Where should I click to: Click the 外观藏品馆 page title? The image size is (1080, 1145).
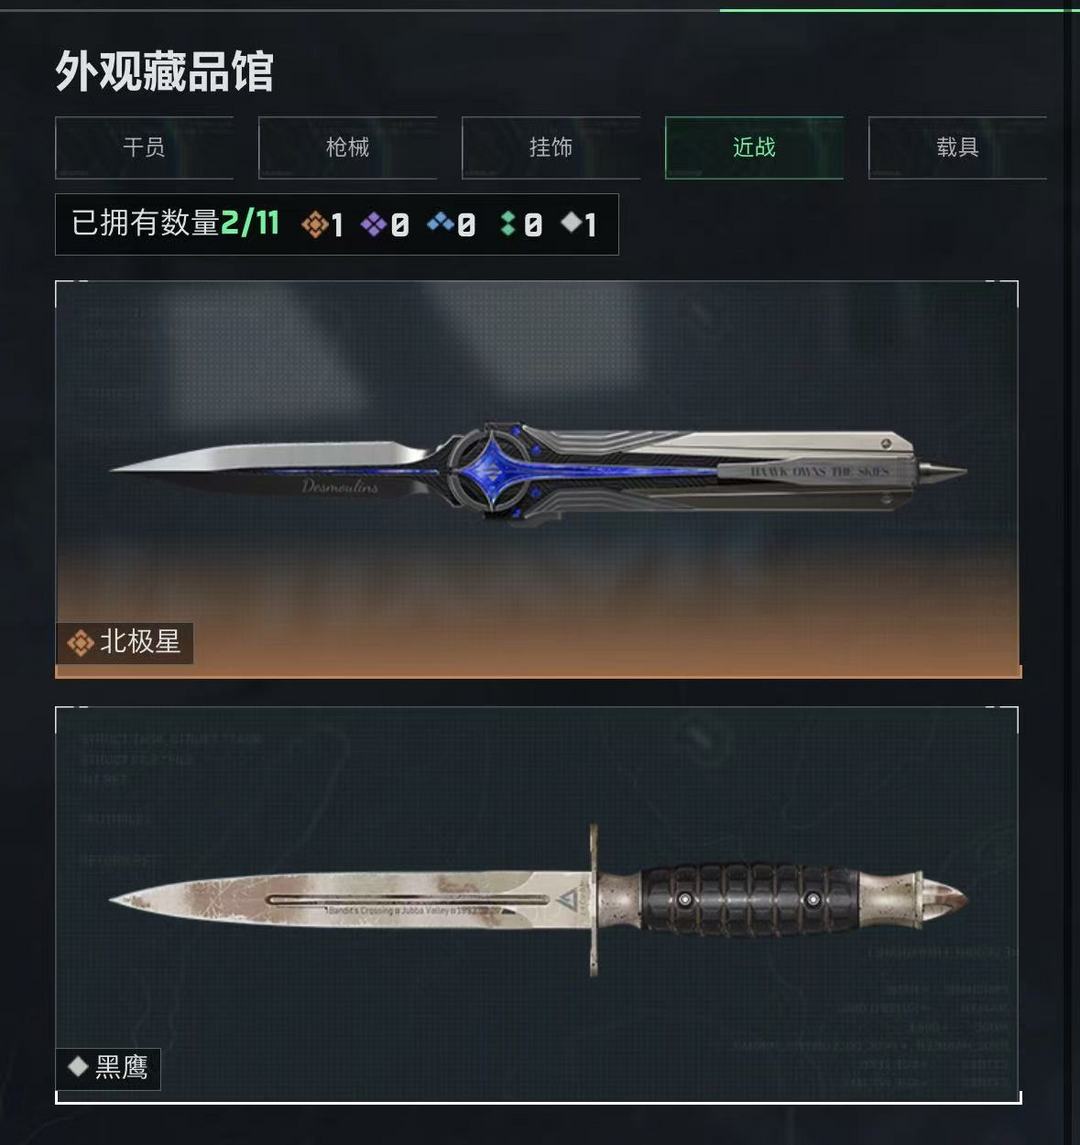tap(164, 72)
